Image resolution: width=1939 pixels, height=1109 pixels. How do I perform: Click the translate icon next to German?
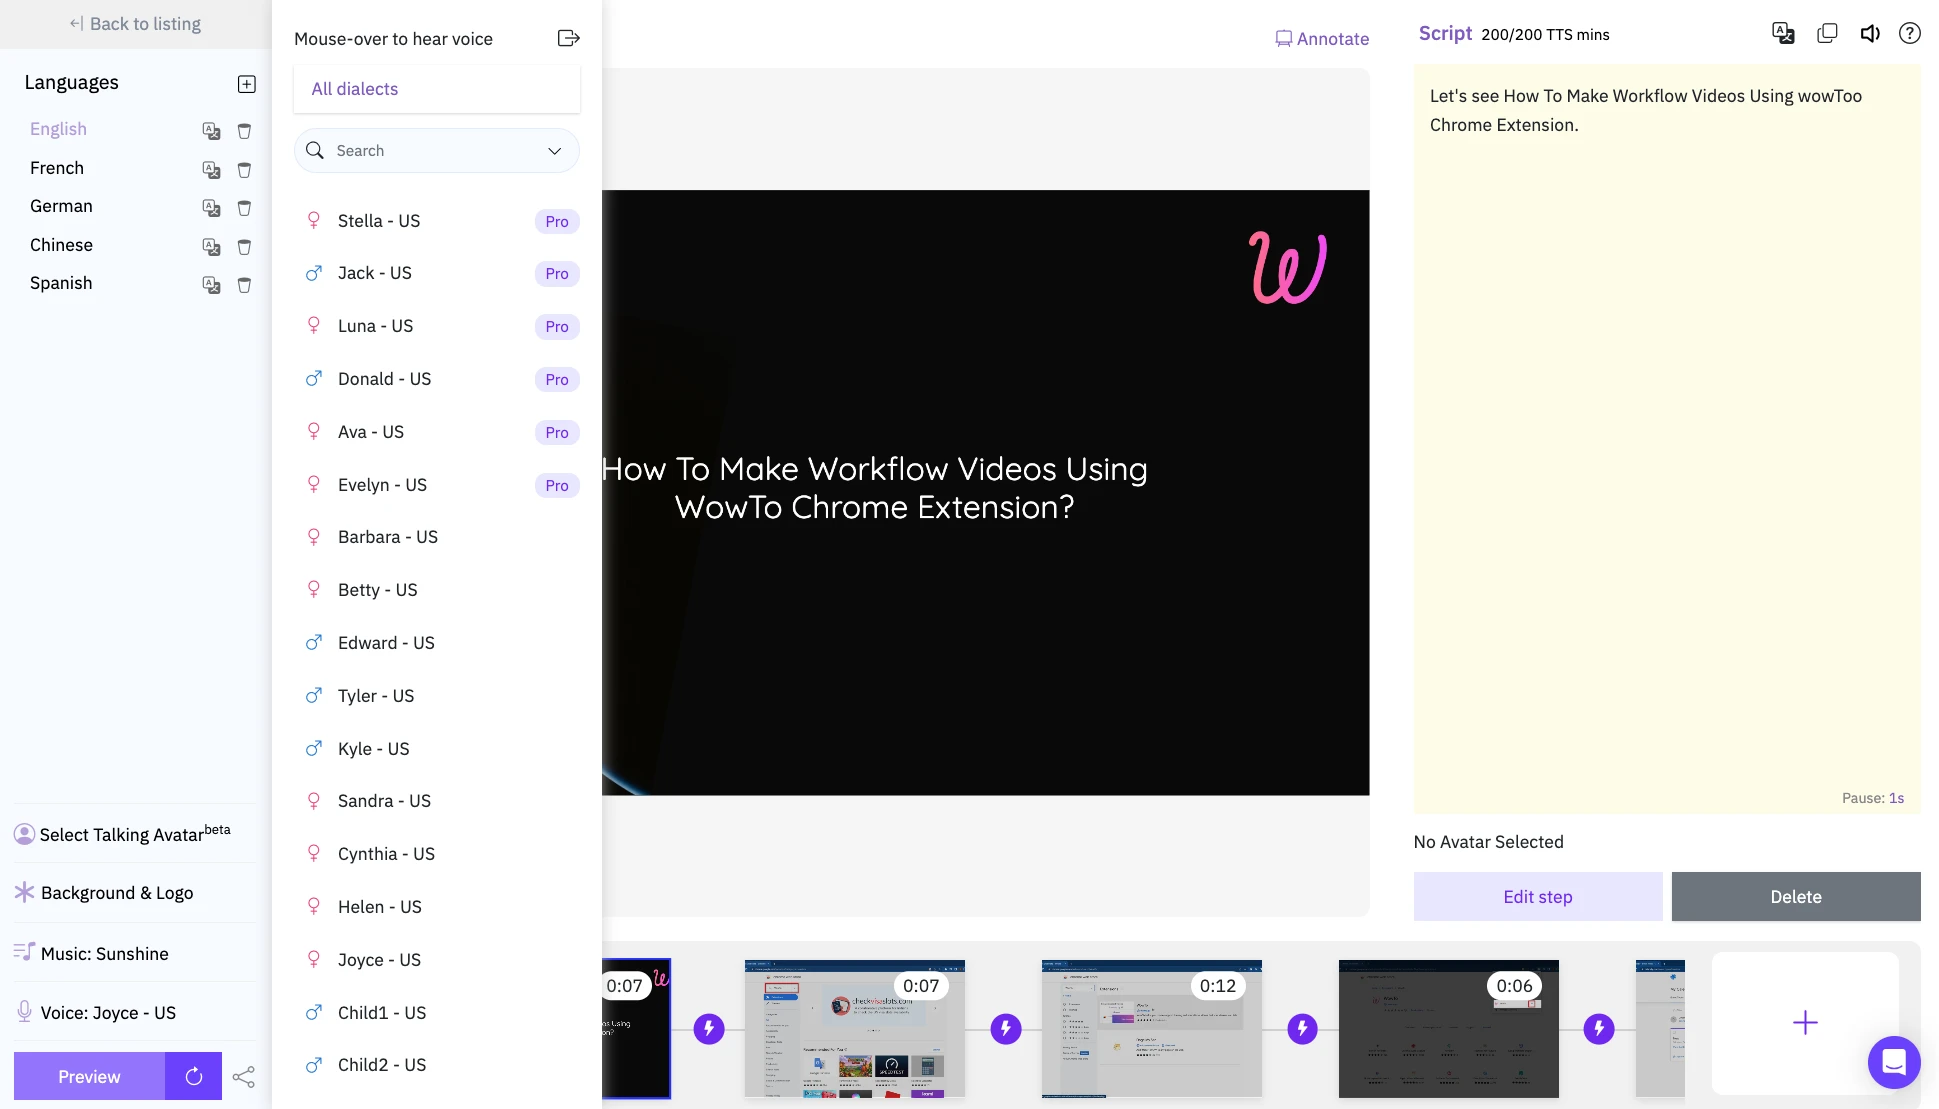(x=211, y=208)
